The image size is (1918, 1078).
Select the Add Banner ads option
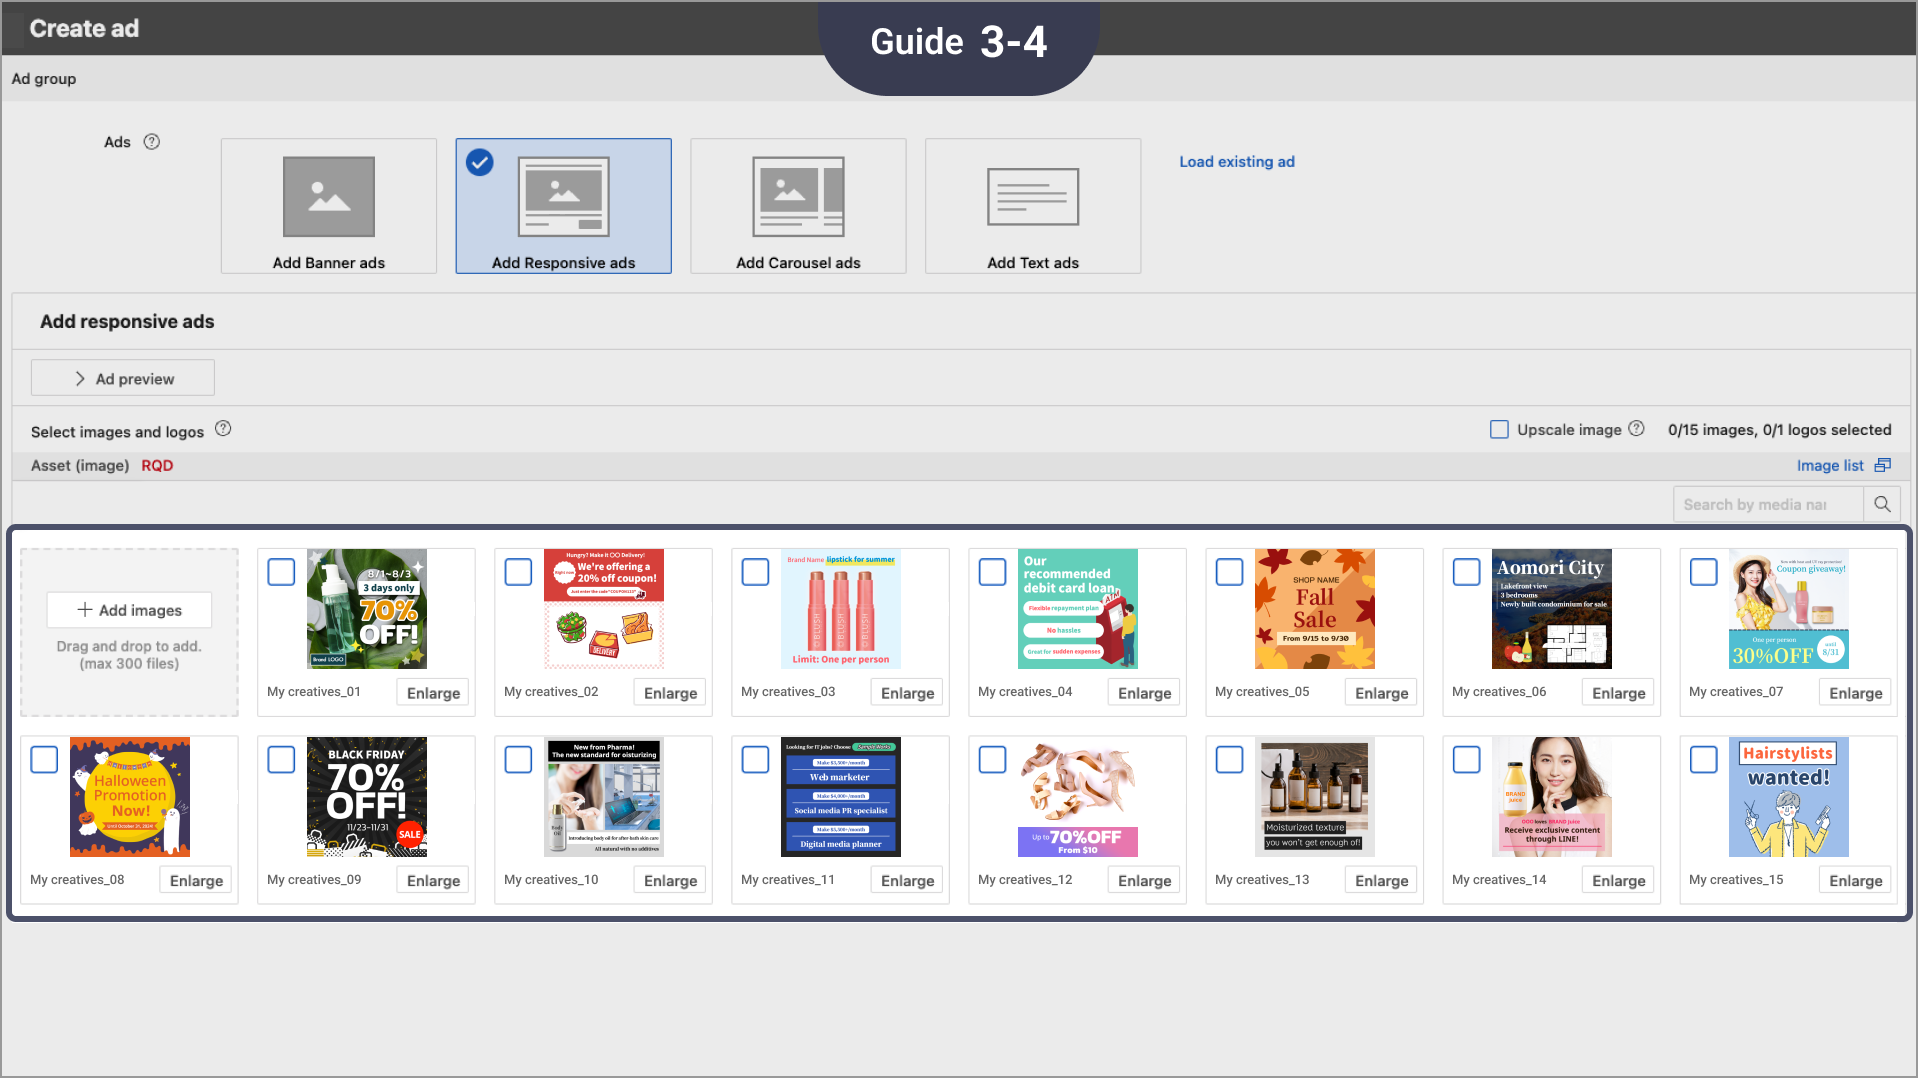click(328, 205)
